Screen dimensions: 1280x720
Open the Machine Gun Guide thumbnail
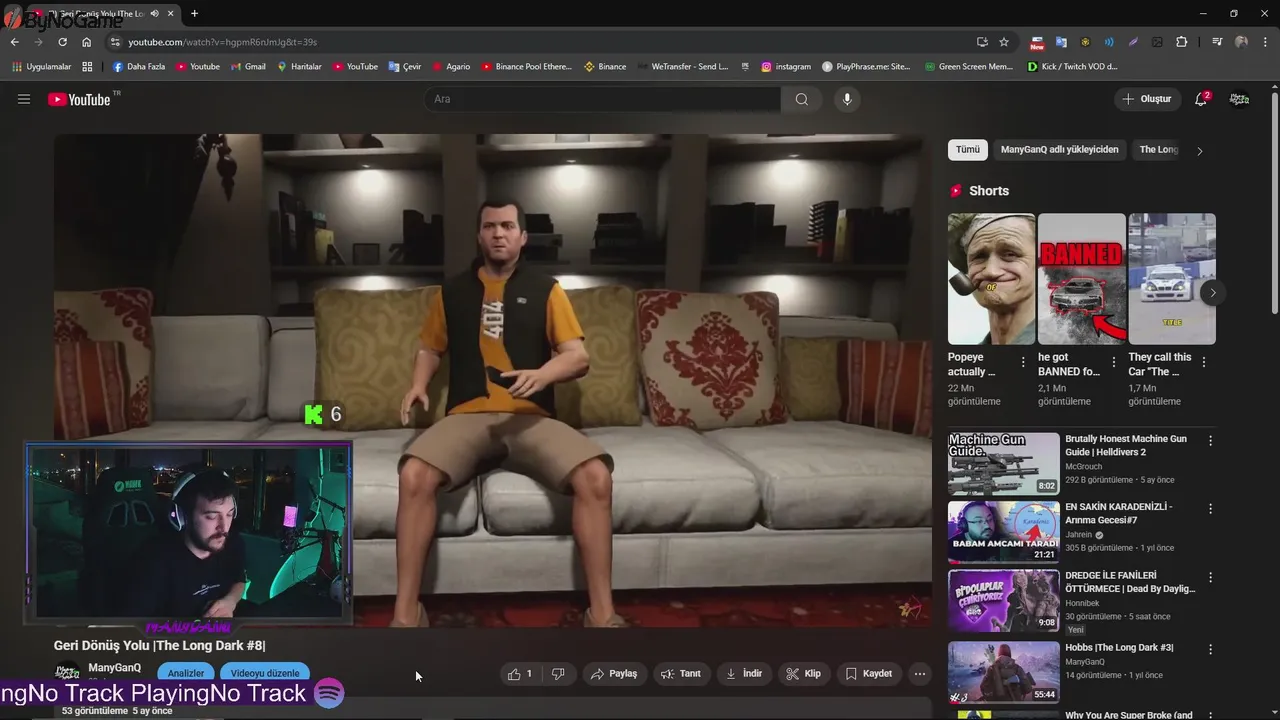(1003, 463)
